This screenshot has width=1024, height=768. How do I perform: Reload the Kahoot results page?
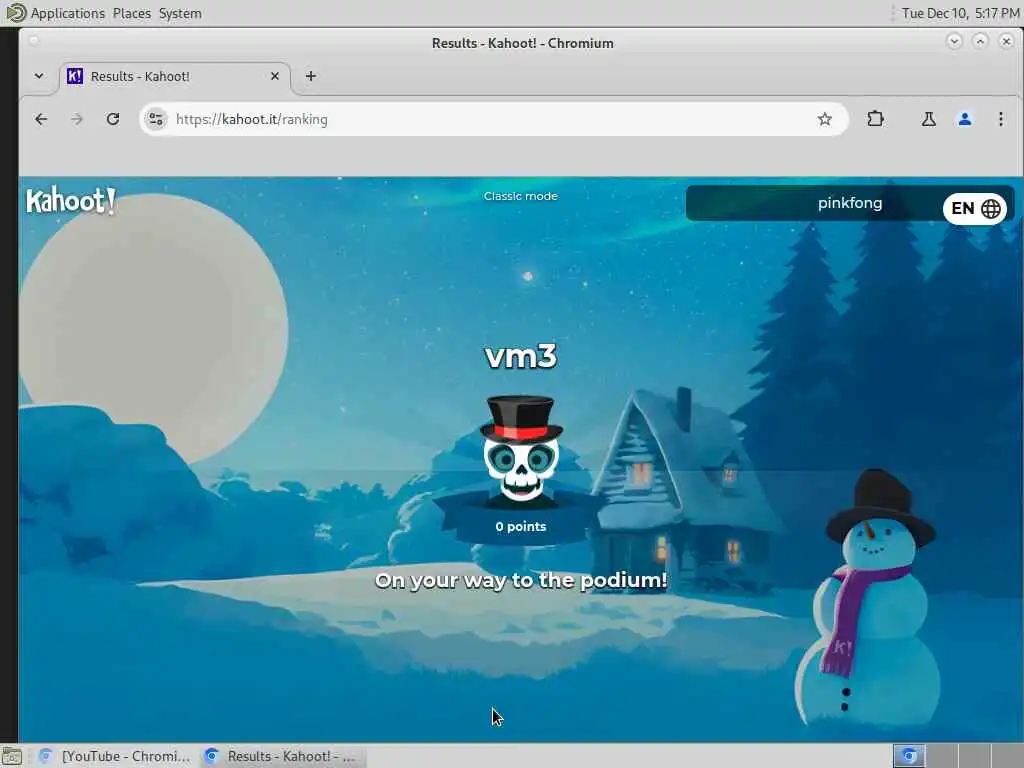coord(113,119)
